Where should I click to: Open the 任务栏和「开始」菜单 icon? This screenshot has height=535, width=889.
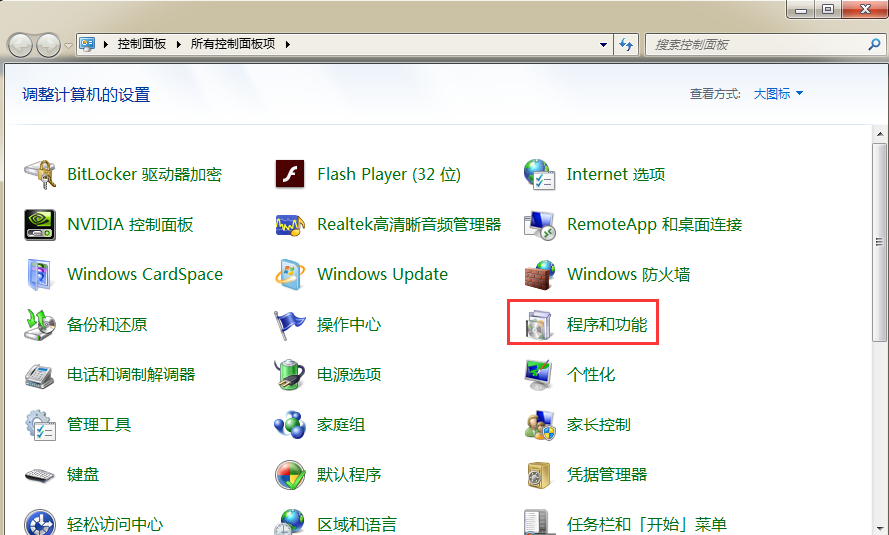pyautogui.click(x=539, y=522)
